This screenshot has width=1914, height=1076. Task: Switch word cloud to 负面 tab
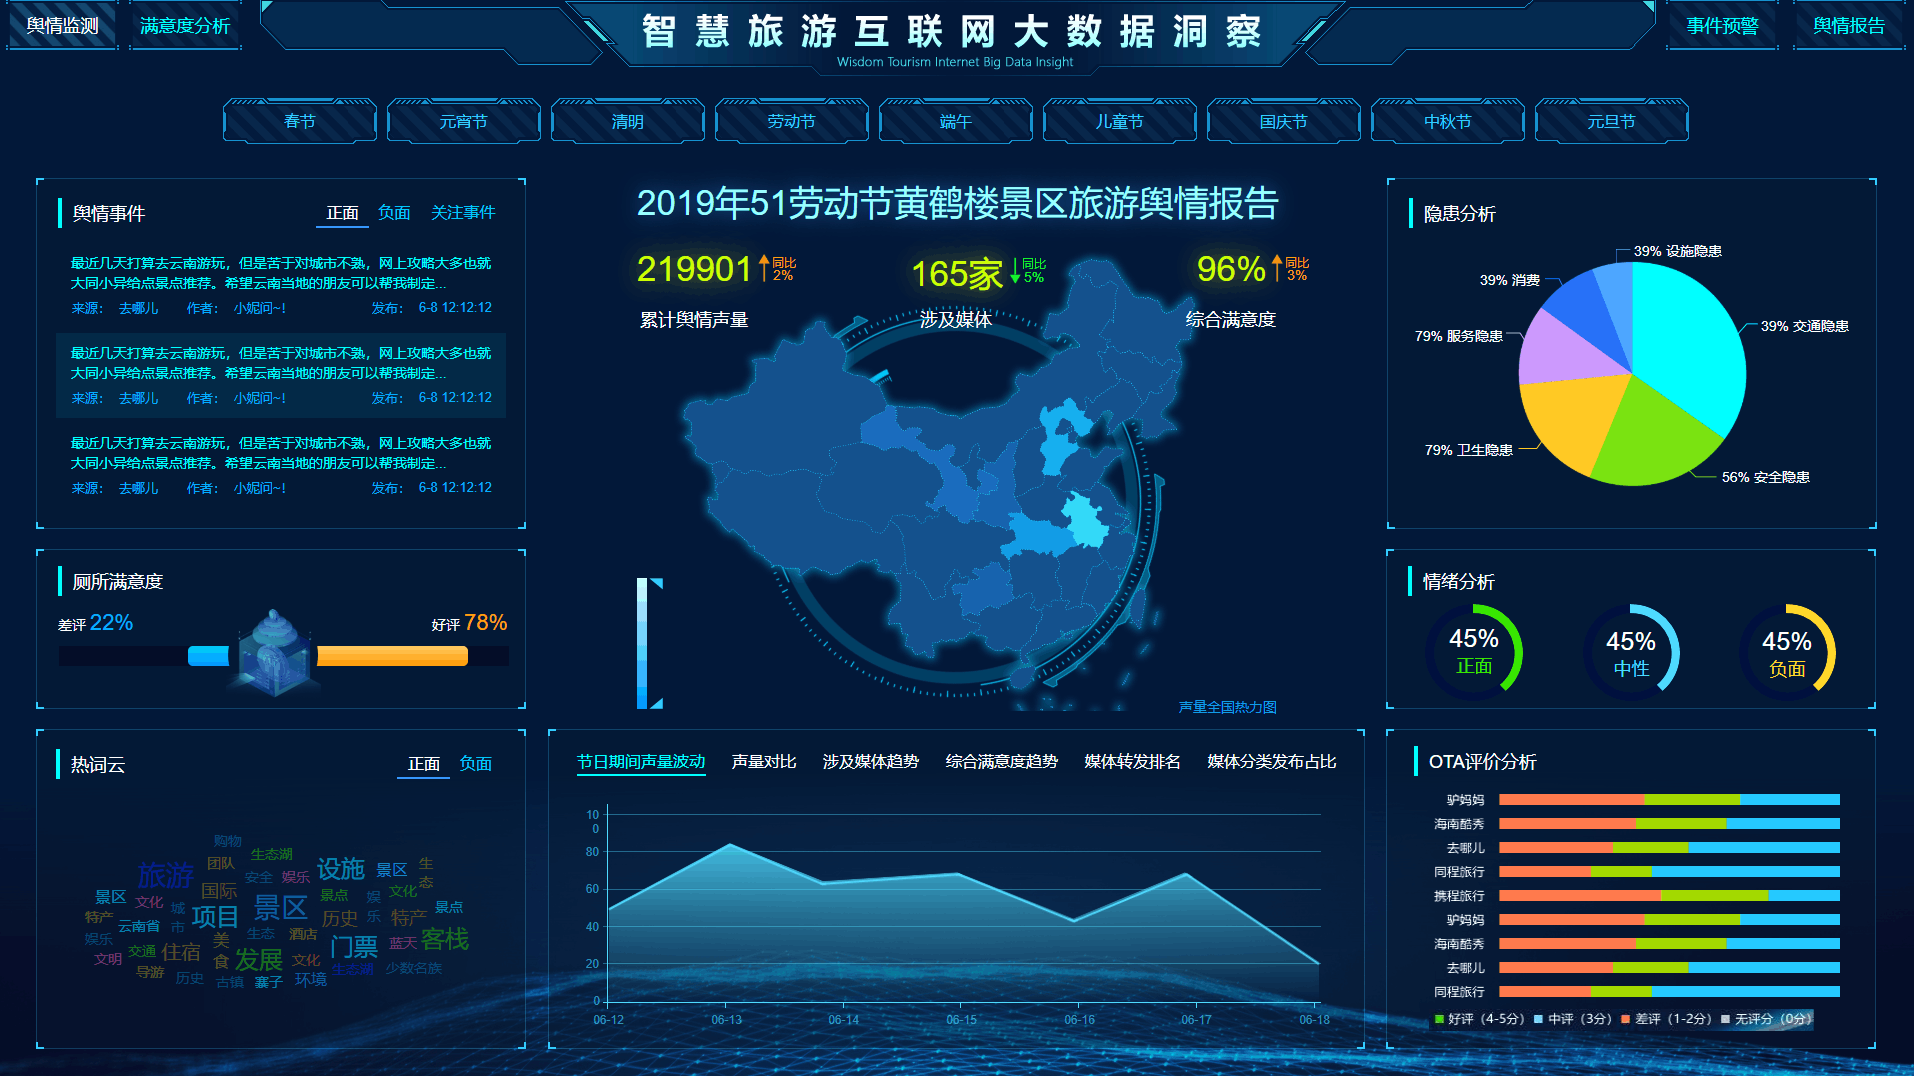475,764
